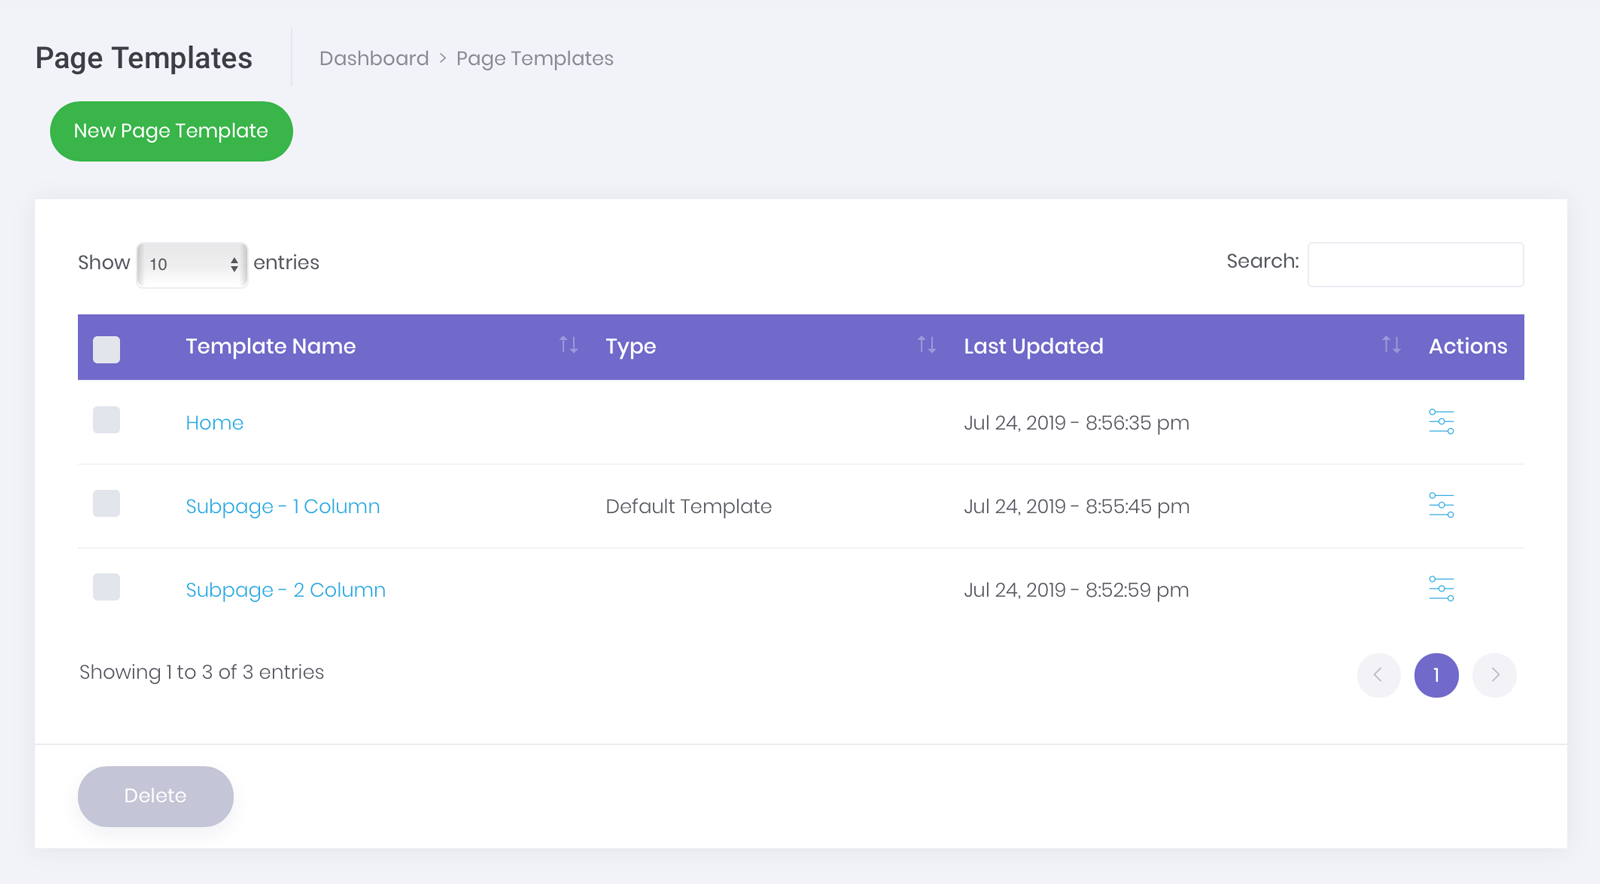1600x884 pixels.
Task: Check the Subpage - 1 Column checkbox
Action: pyautogui.click(x=106, y=503)
